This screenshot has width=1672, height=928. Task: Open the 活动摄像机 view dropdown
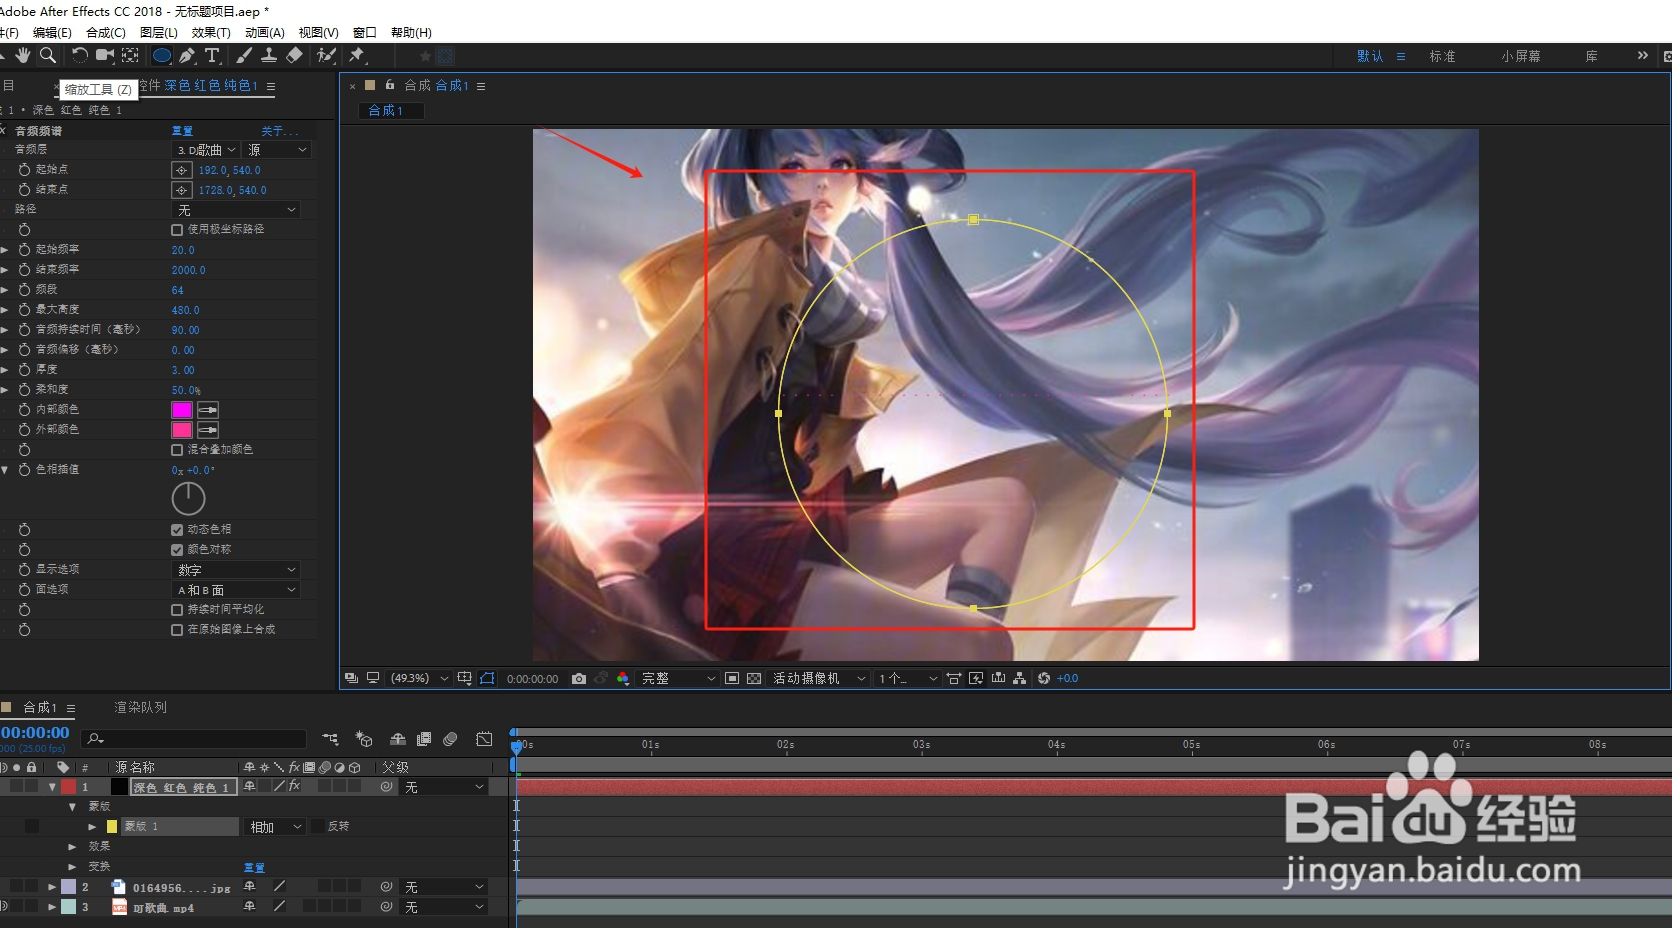click(818, 678)
